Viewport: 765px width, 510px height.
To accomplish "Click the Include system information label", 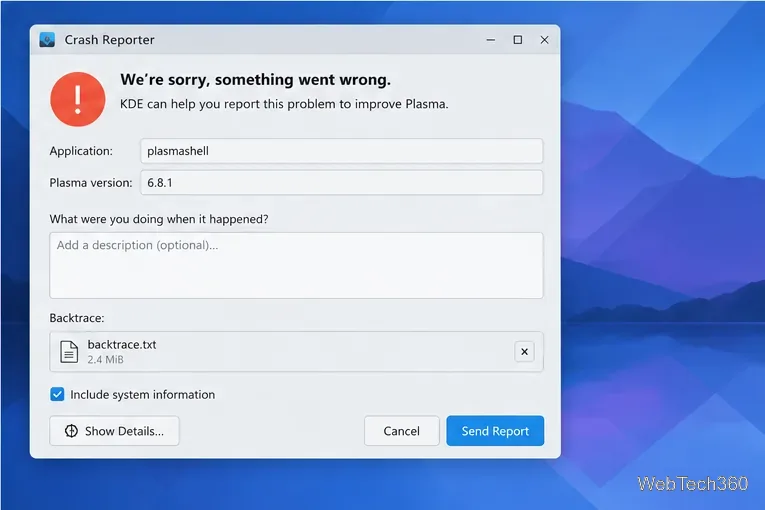I will [x=142, y=394].
